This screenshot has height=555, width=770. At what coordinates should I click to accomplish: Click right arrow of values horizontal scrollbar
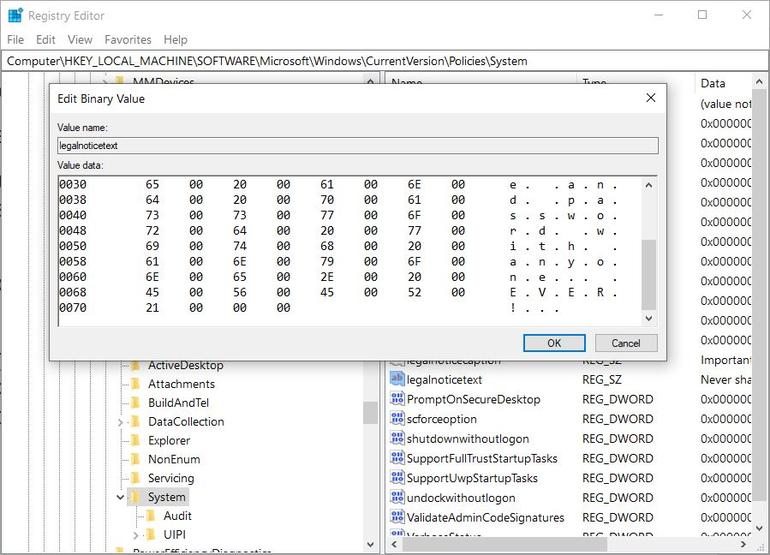(x=743, y=544)
